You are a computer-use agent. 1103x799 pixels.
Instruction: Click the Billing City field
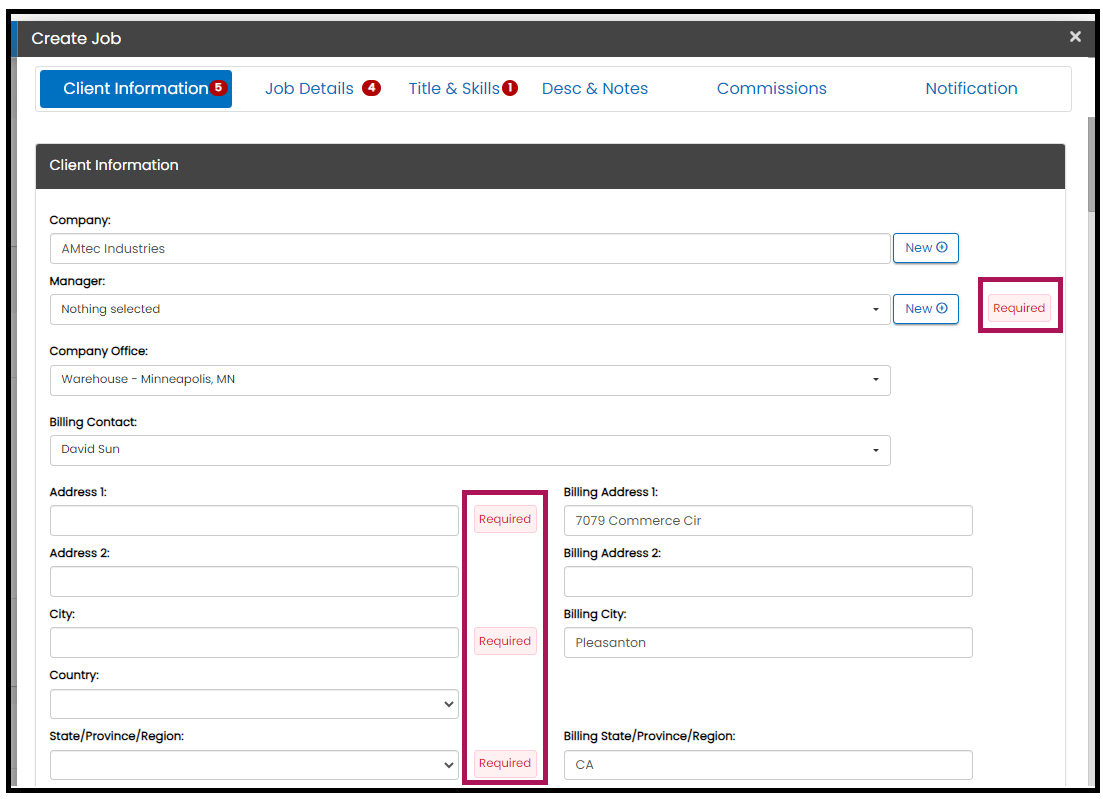tap(767, 643)
